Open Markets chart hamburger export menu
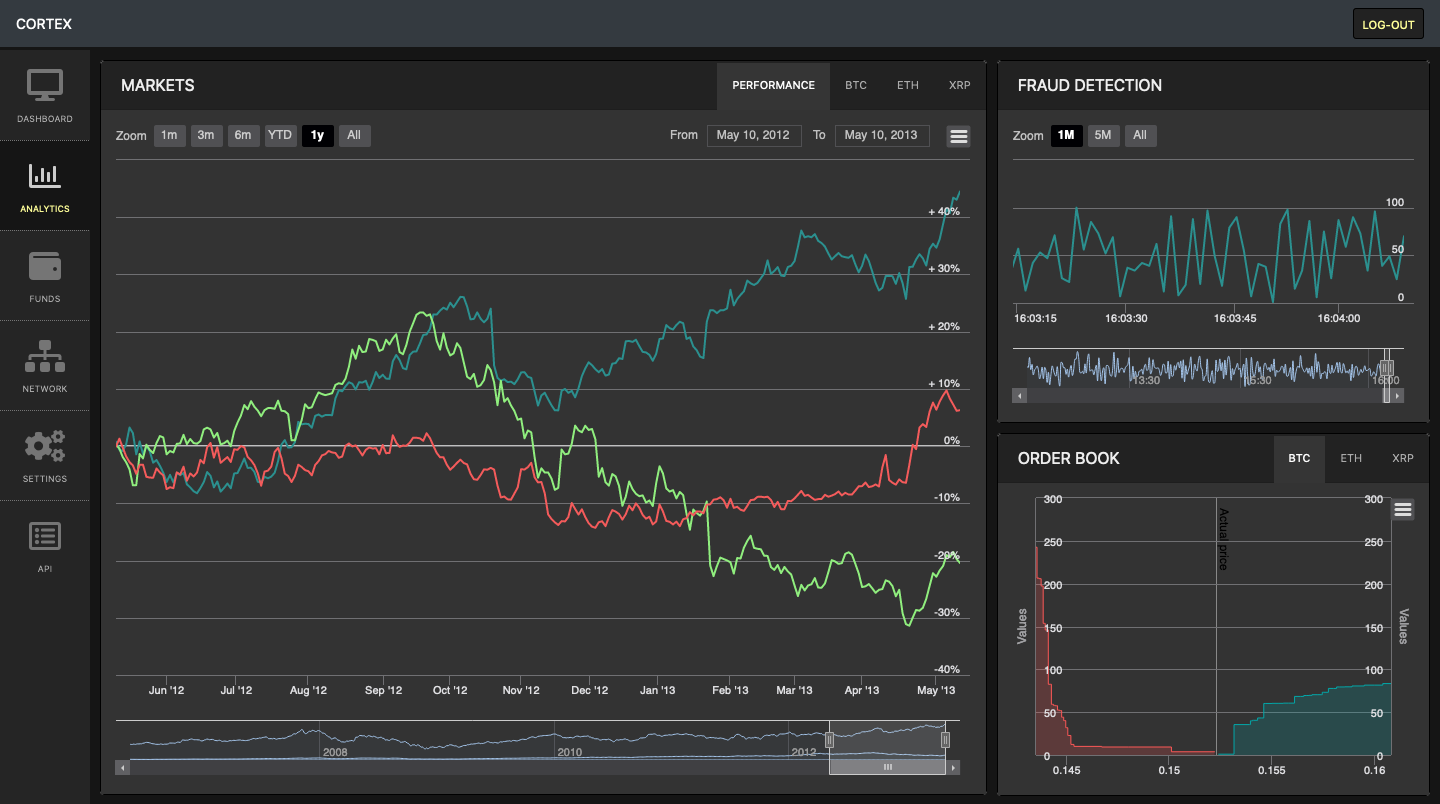 [958, 137]
